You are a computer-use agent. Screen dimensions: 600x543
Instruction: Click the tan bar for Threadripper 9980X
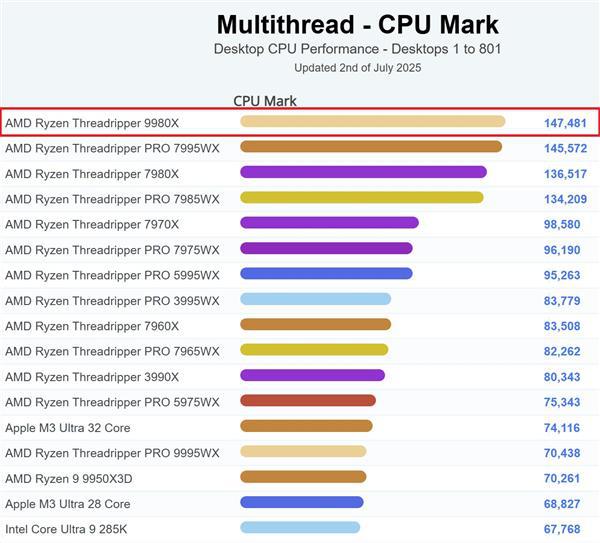tap(372, 122)
